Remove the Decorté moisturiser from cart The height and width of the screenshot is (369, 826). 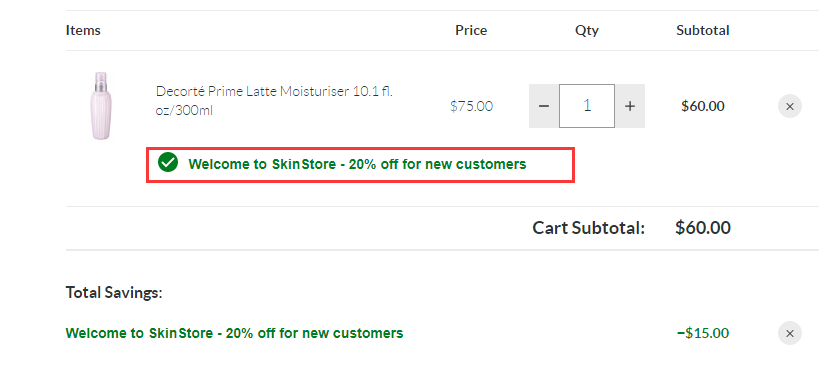pos(790,106)
